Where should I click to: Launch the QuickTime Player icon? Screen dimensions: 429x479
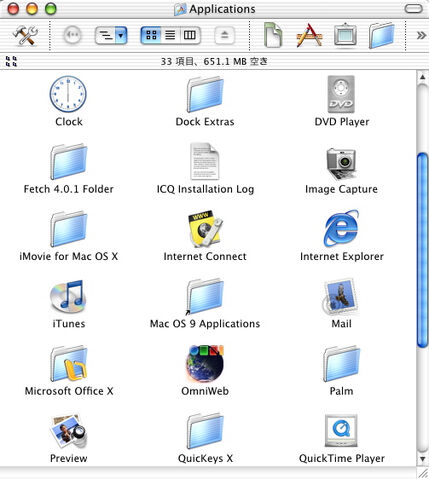[341, 431]
